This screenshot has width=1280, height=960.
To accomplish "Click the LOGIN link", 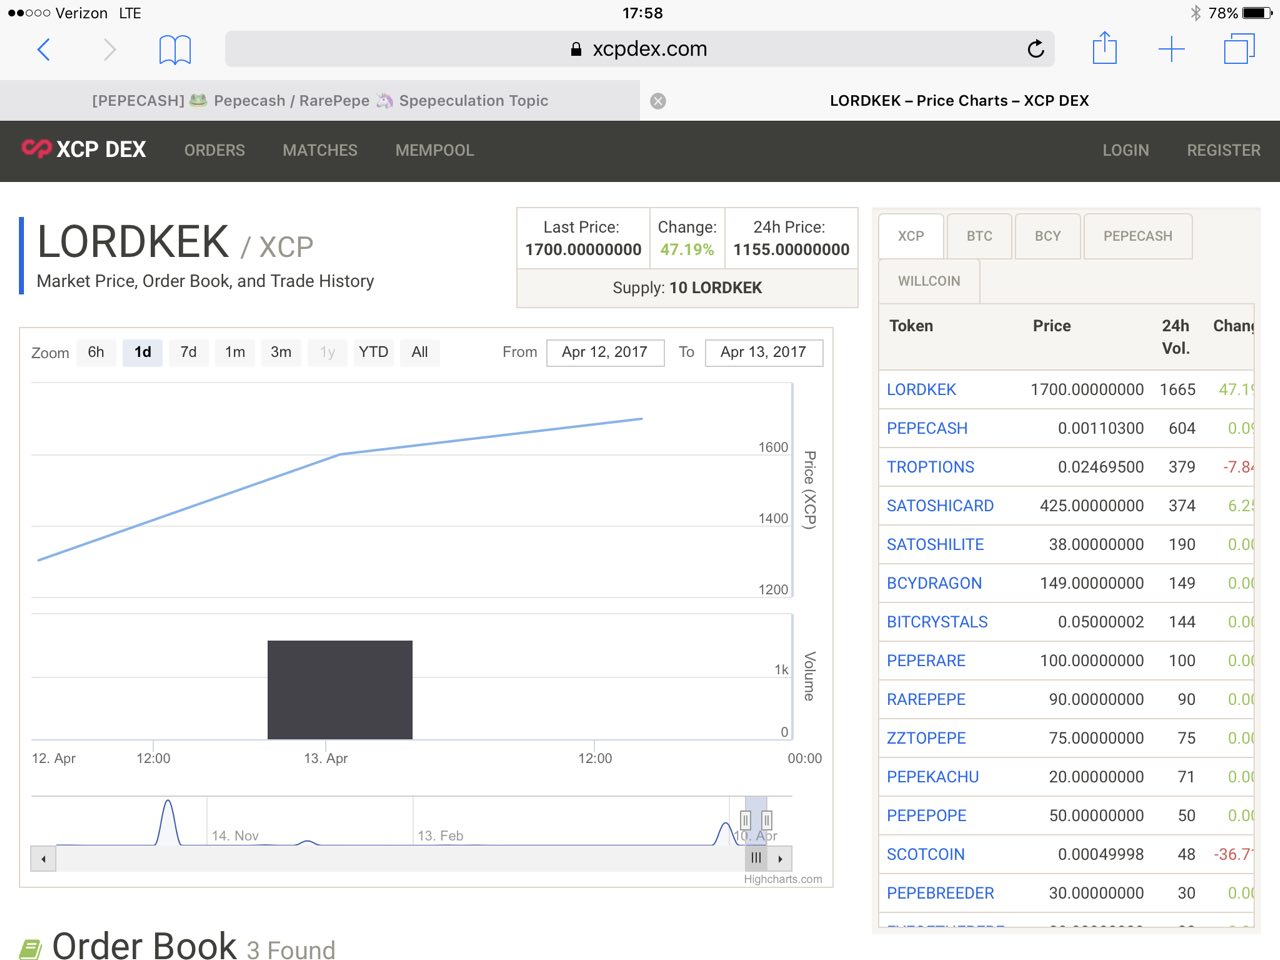I will tap(1125, 150).
